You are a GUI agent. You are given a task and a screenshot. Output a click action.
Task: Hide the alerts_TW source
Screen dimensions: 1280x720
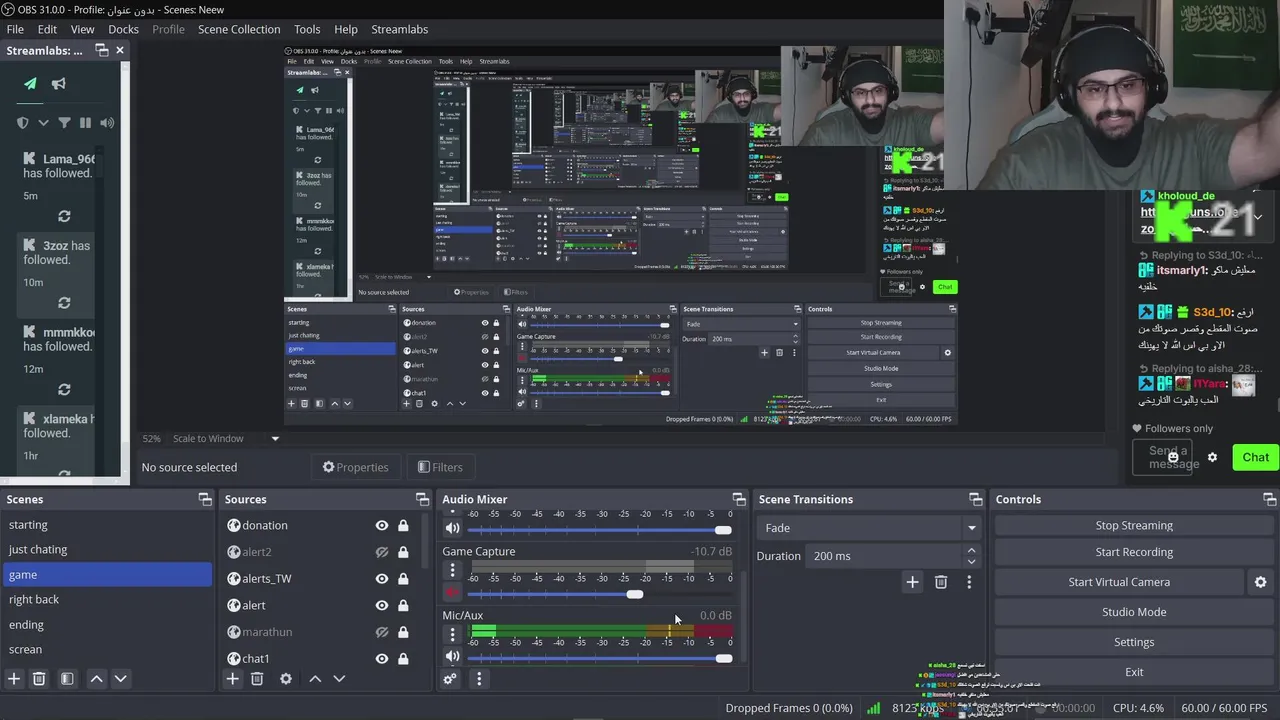382,579
